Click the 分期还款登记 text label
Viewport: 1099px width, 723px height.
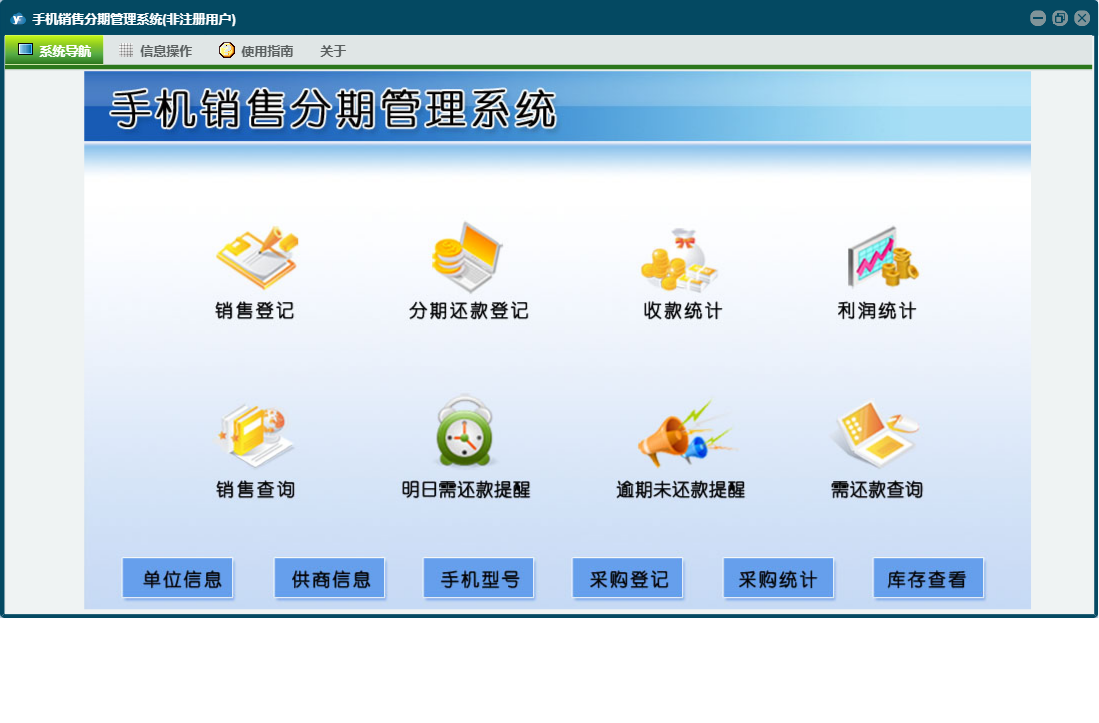(469, 310)
